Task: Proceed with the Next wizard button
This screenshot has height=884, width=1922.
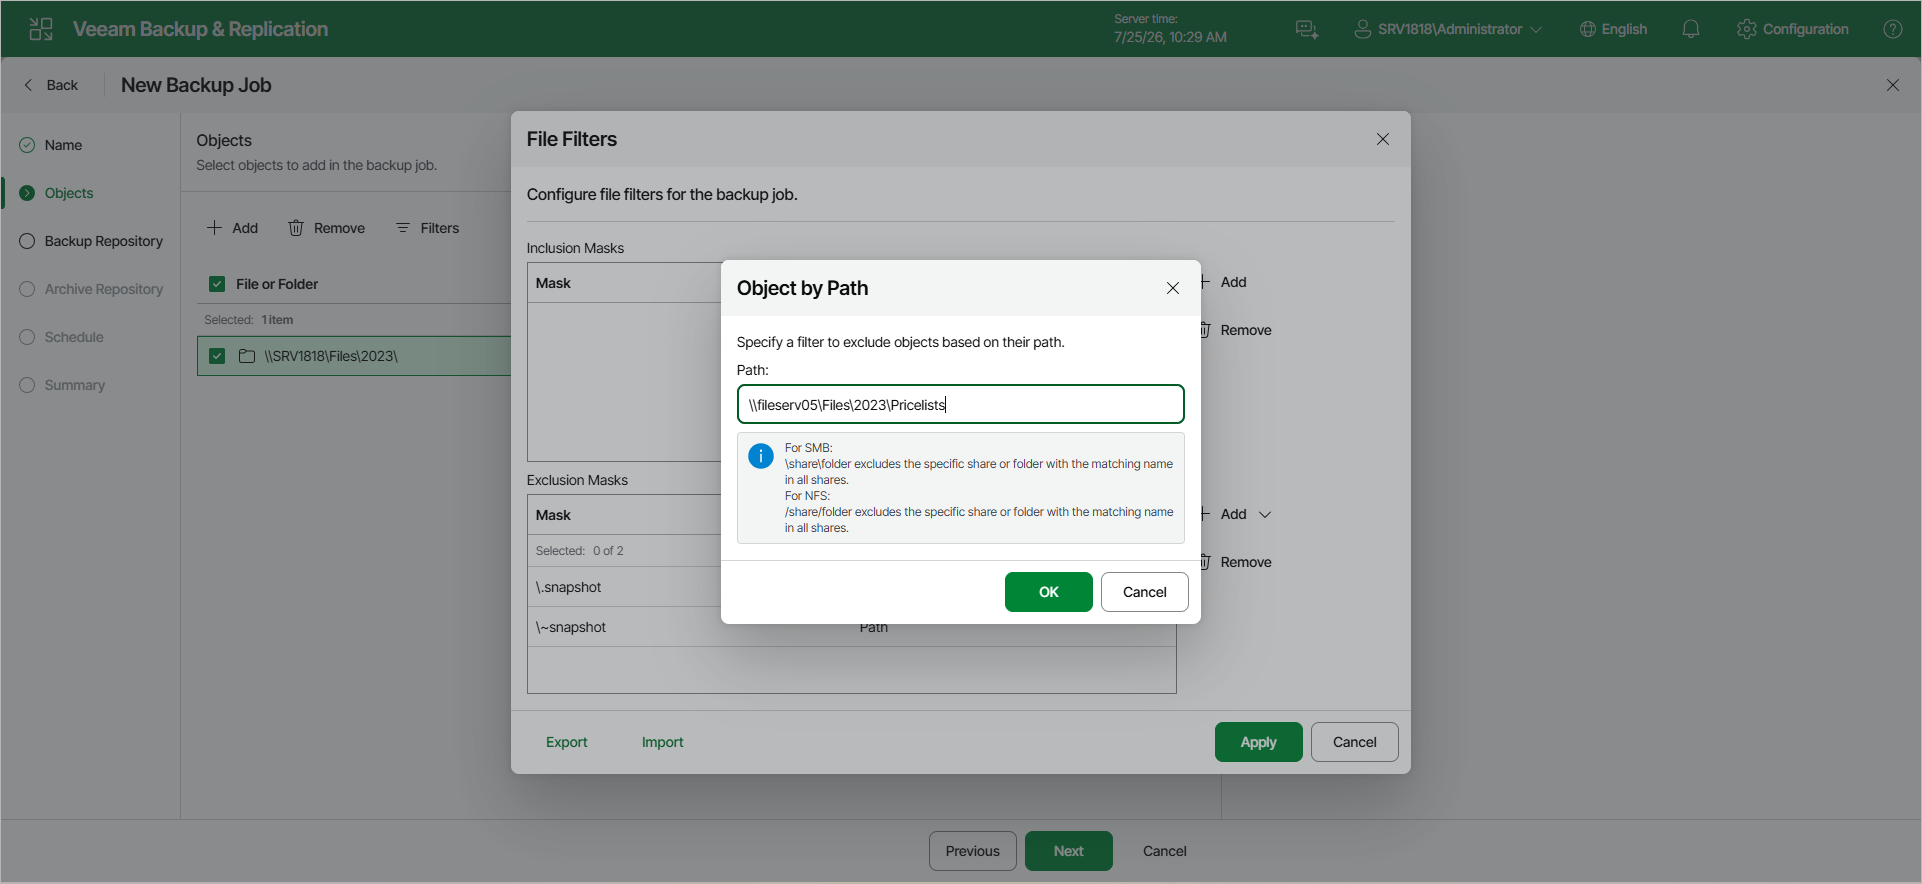Action: (x=1068, y=851)
